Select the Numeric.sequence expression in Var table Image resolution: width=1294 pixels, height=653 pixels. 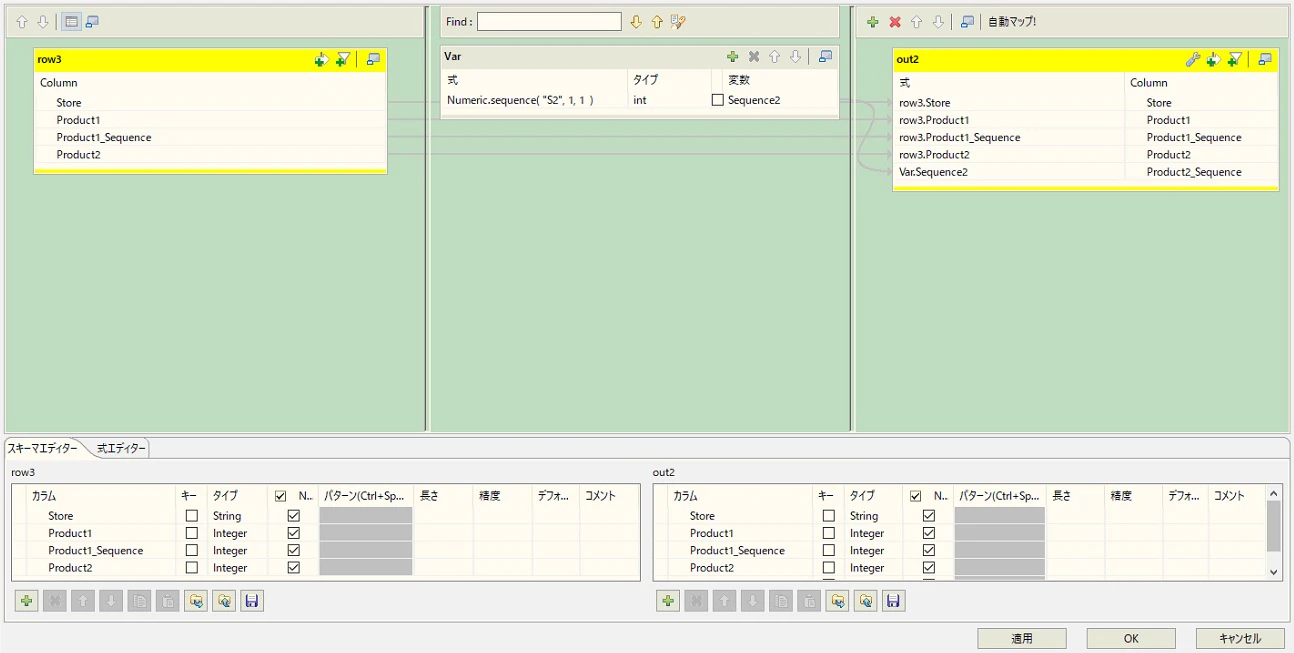[520, 100]
